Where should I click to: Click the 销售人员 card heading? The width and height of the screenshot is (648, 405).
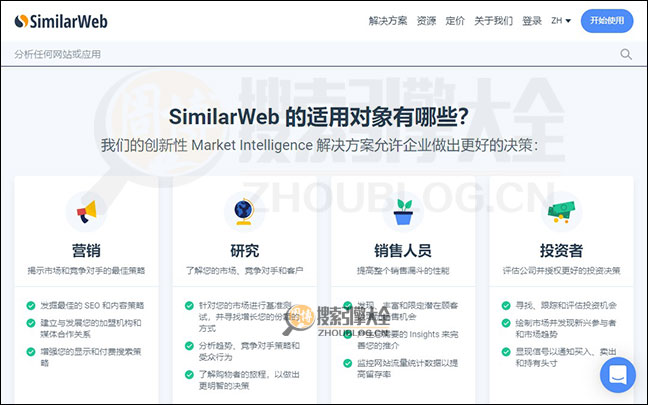[x=403, y=250]
